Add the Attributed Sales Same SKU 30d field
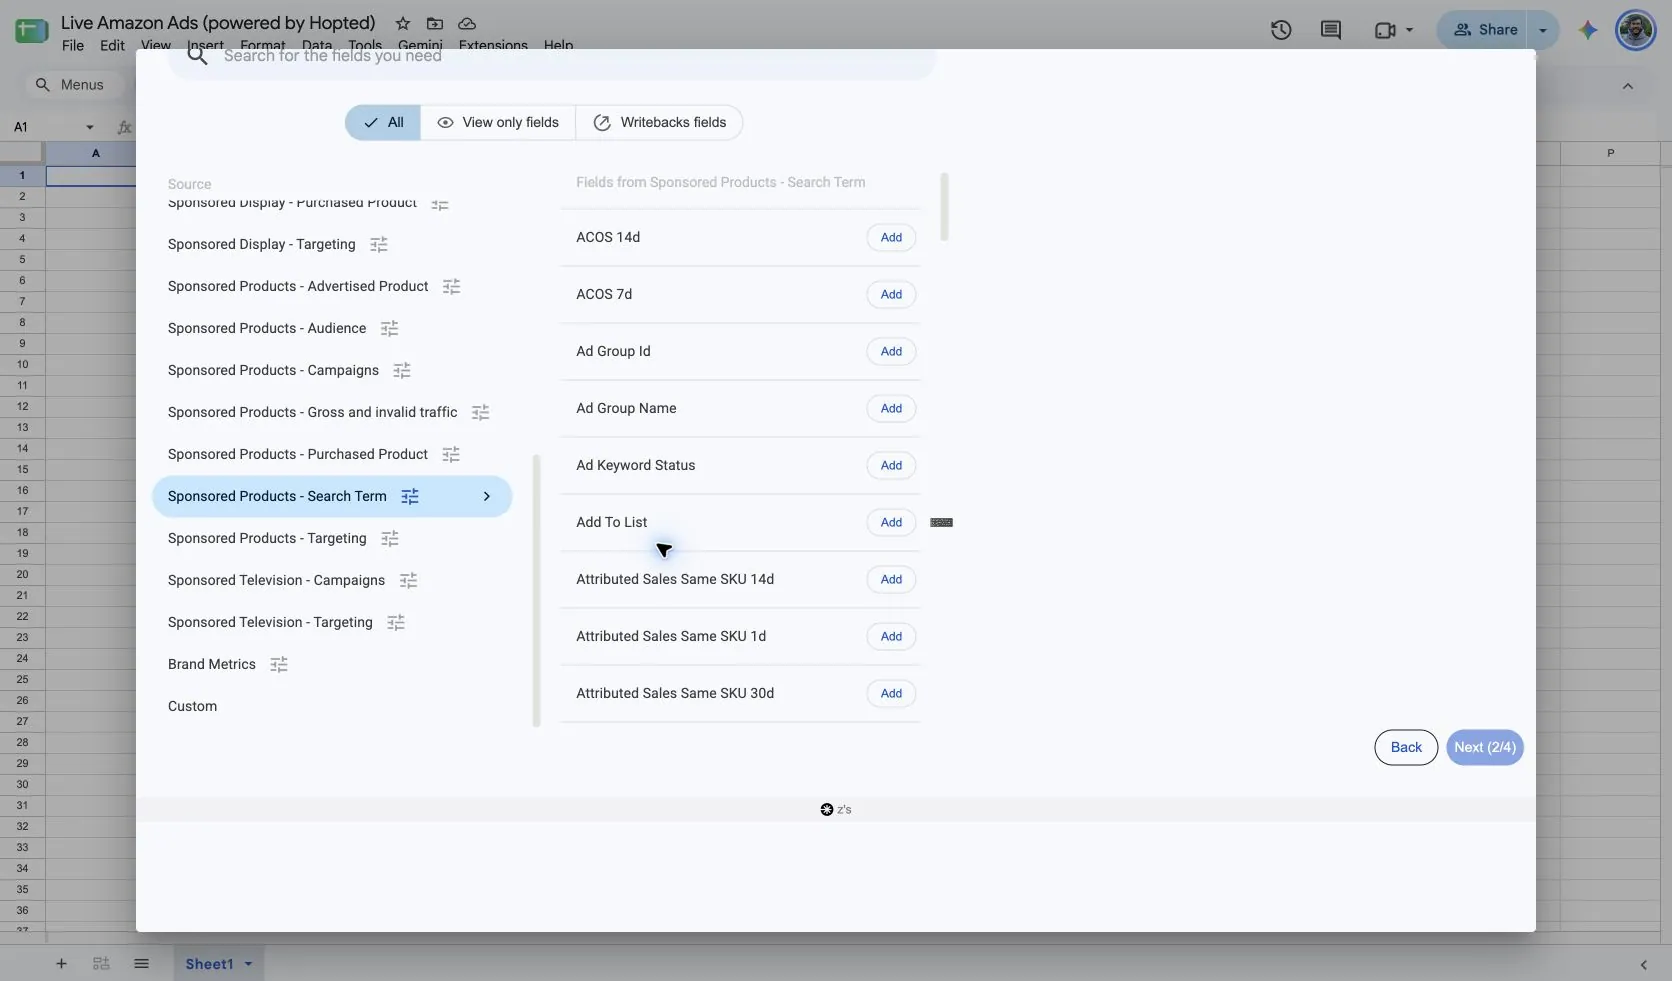Image resolution: width=1672 pixels, height=981 pixels. pos(891,693)
